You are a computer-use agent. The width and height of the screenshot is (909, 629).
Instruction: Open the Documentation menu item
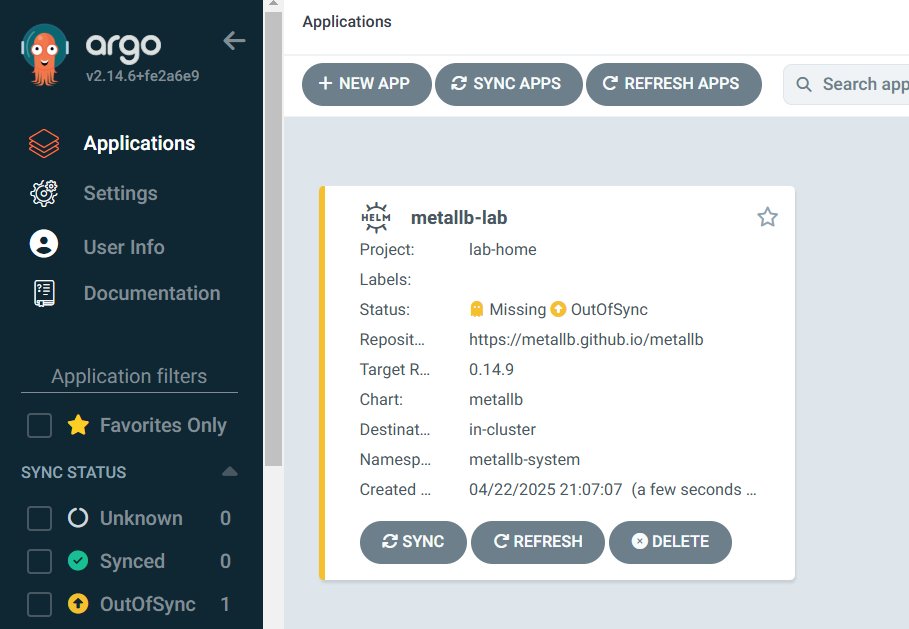pyautogui.click(x=152, y=293)
